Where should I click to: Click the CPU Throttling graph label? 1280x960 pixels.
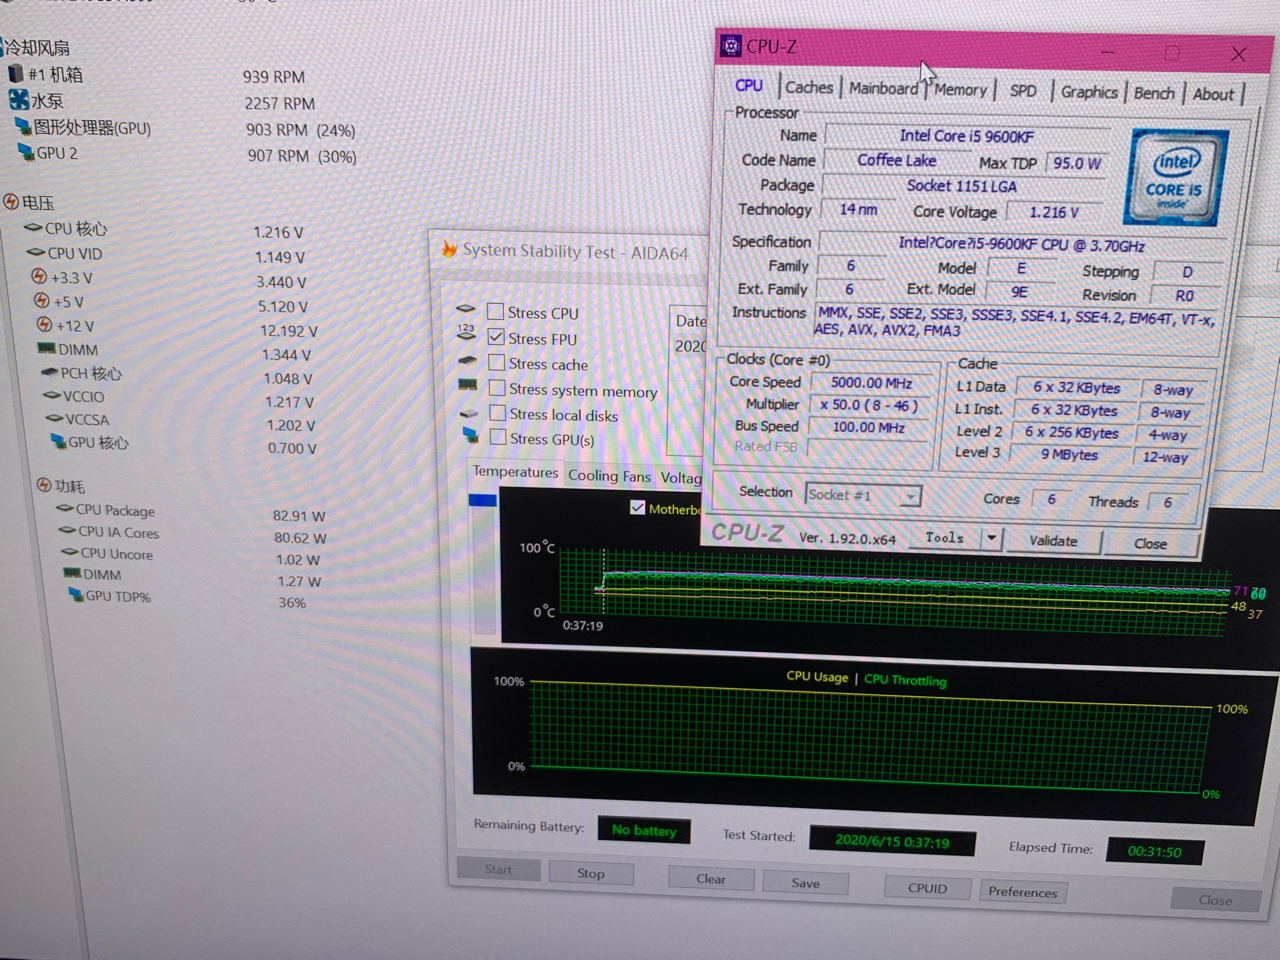[x=905, y=680]
